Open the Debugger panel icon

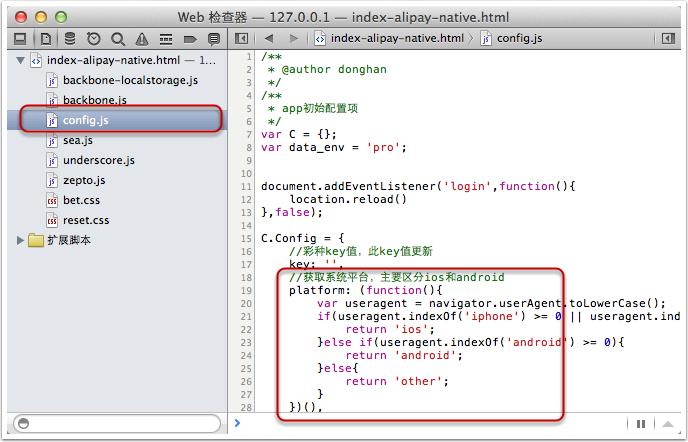pos(165,38)
